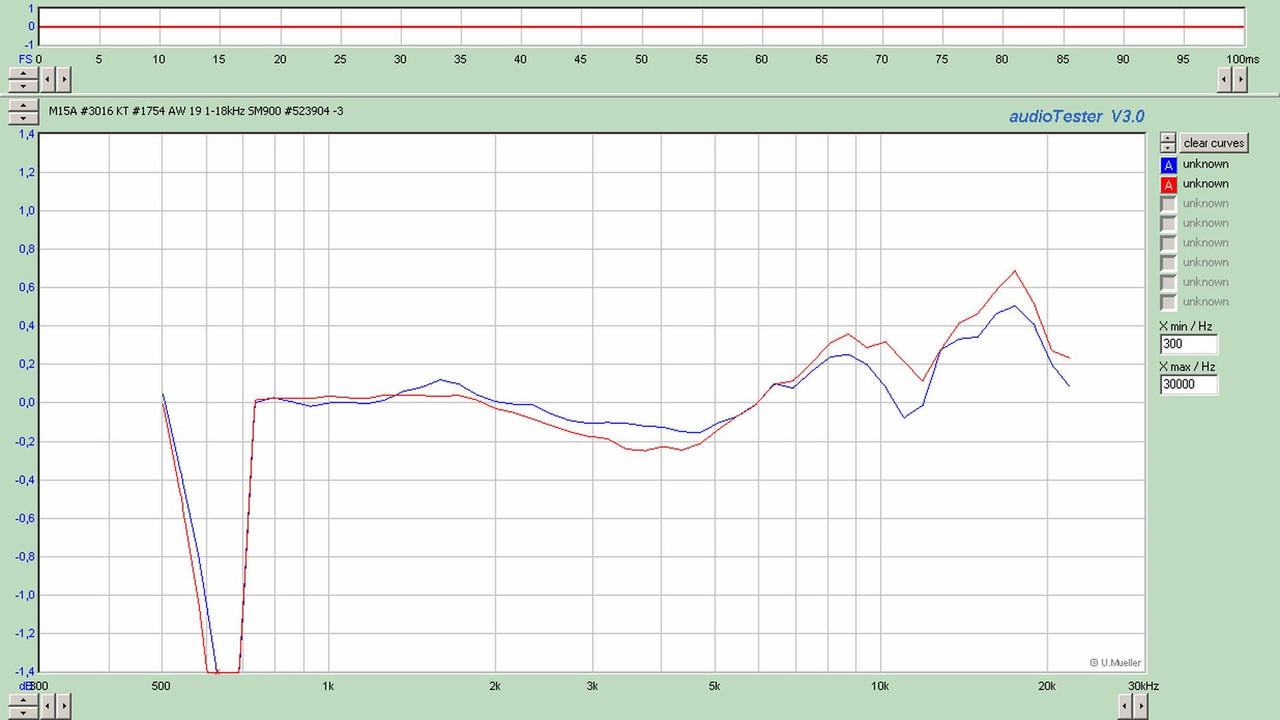1280x720 pixels.
Task: Click up arrow of curve selector stepper
Action: 1167,138
